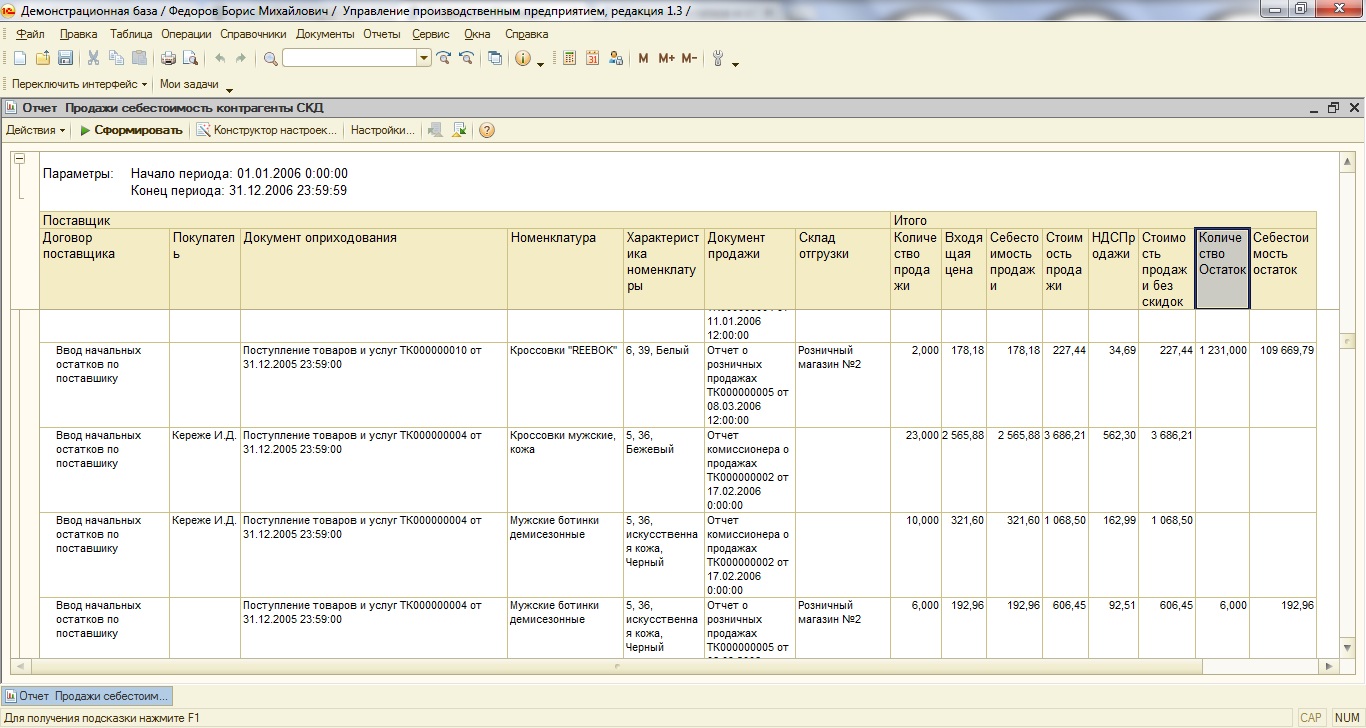Viewport: 1366px width, 728px height.
Task: Open the Отчеты menu
Action: pos(382,34)
